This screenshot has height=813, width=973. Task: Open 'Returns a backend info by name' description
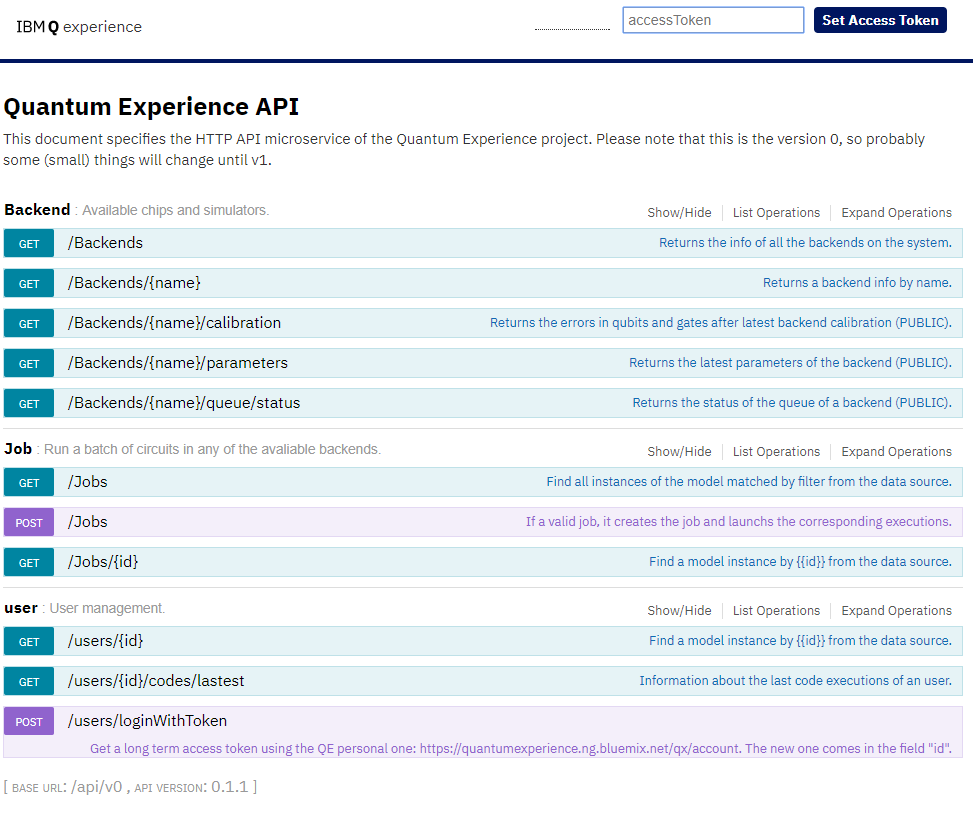pyautogui.click(x=857, y=282)
